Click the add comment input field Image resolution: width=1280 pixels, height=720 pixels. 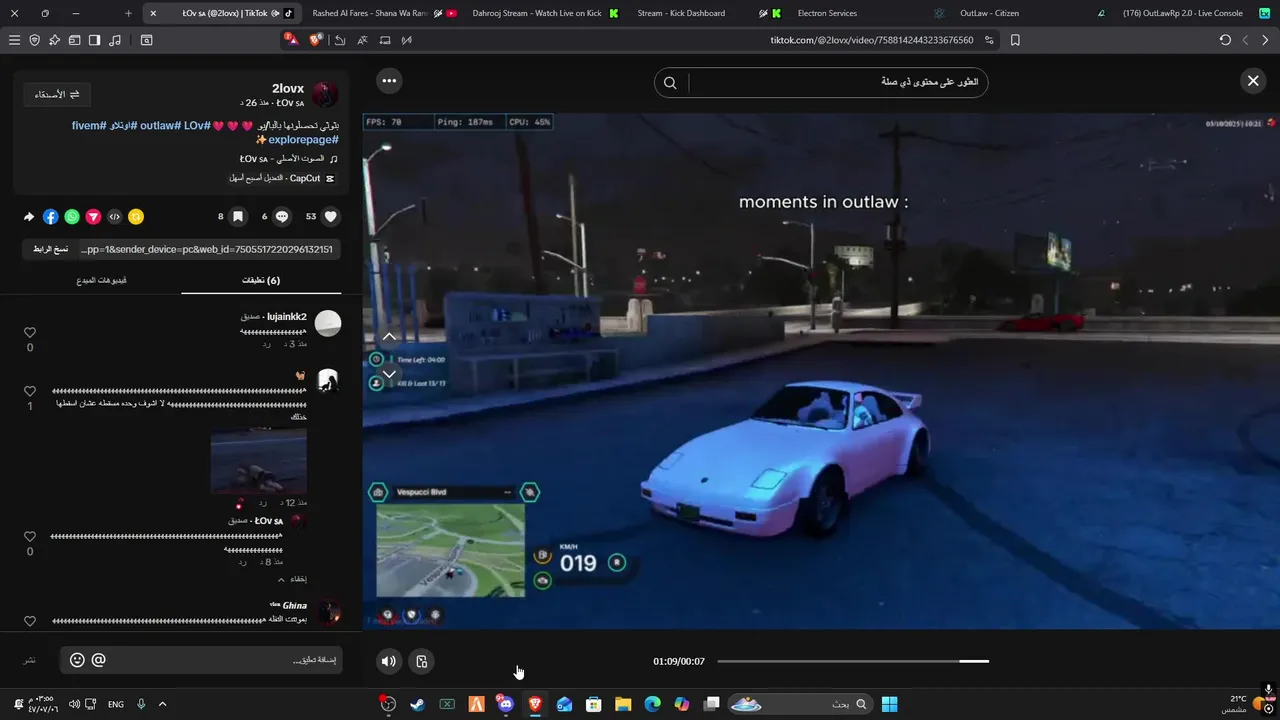201,660
